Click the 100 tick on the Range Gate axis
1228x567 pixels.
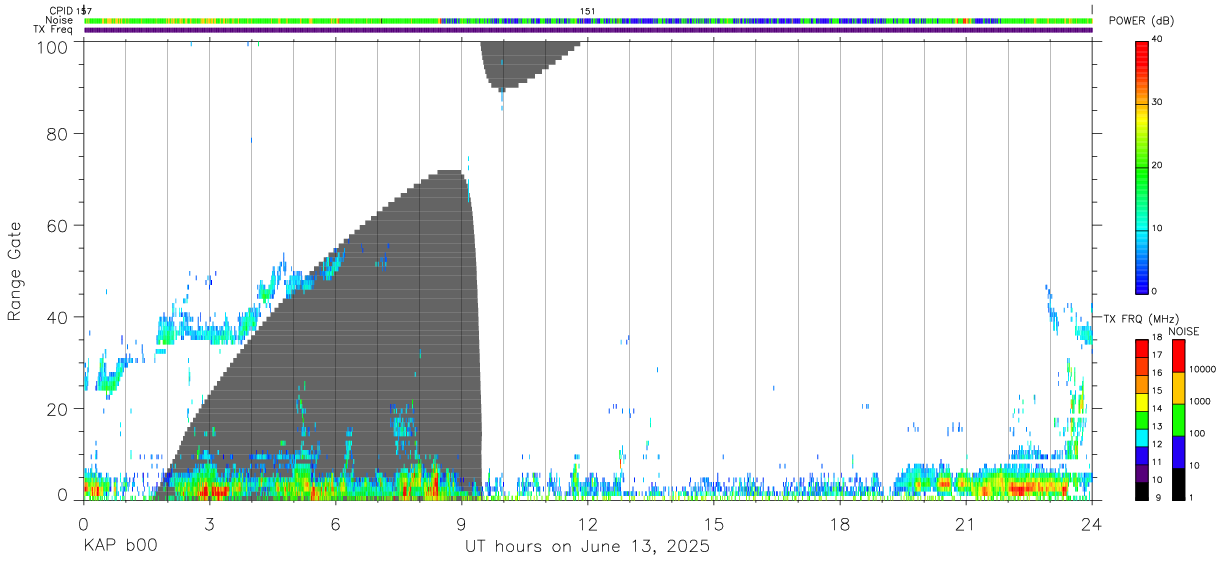click(x=55, y=46)
